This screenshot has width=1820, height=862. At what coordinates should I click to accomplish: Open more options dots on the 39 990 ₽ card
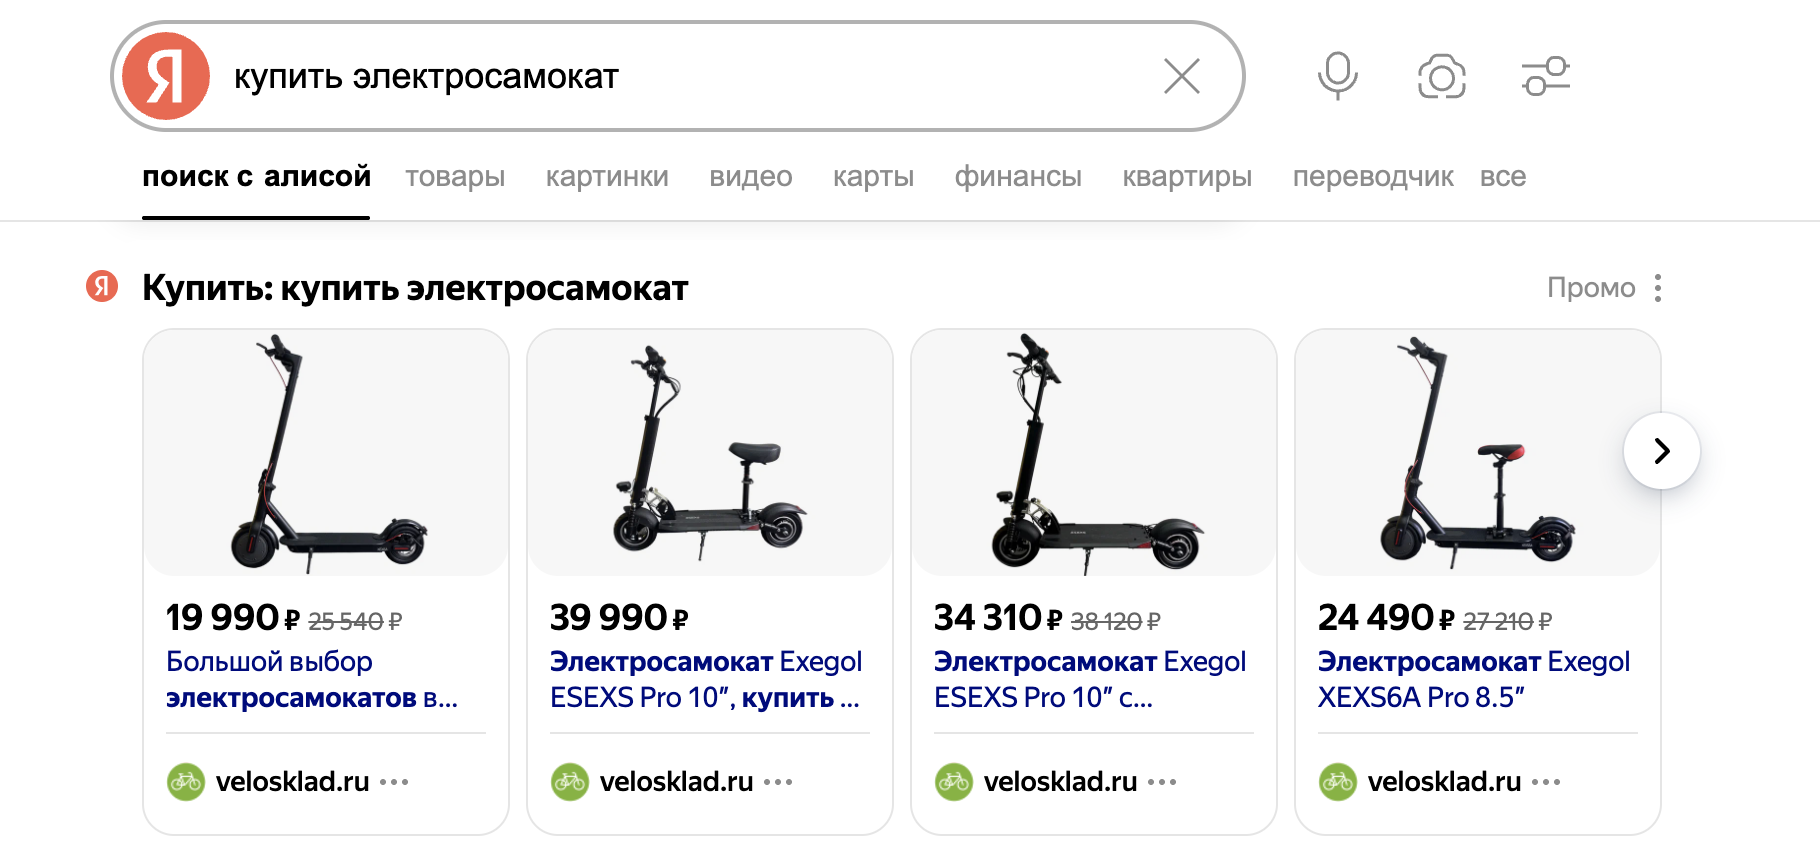[778, 782]
